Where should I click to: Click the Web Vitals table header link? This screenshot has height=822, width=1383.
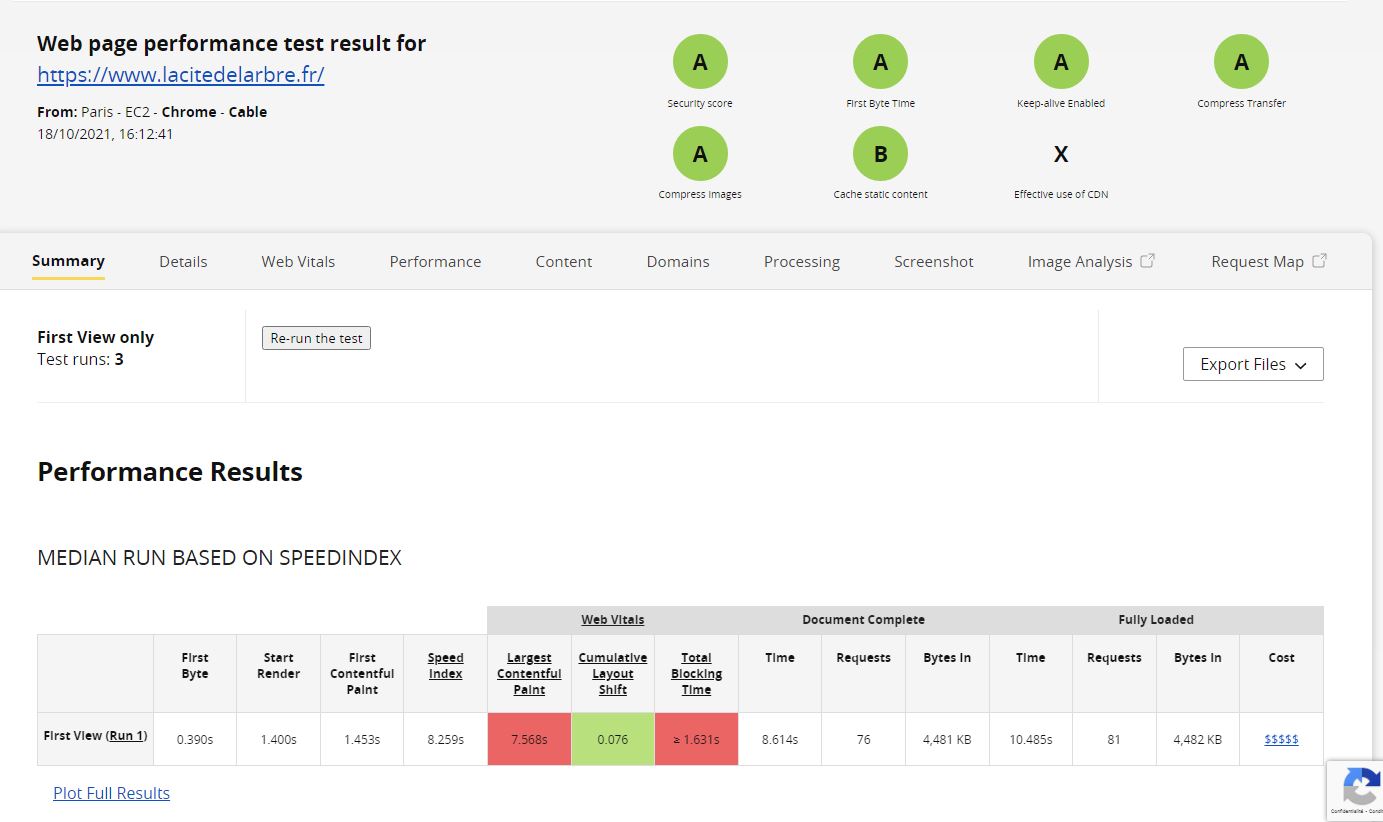pyautogui.click(x=613, y=620)
